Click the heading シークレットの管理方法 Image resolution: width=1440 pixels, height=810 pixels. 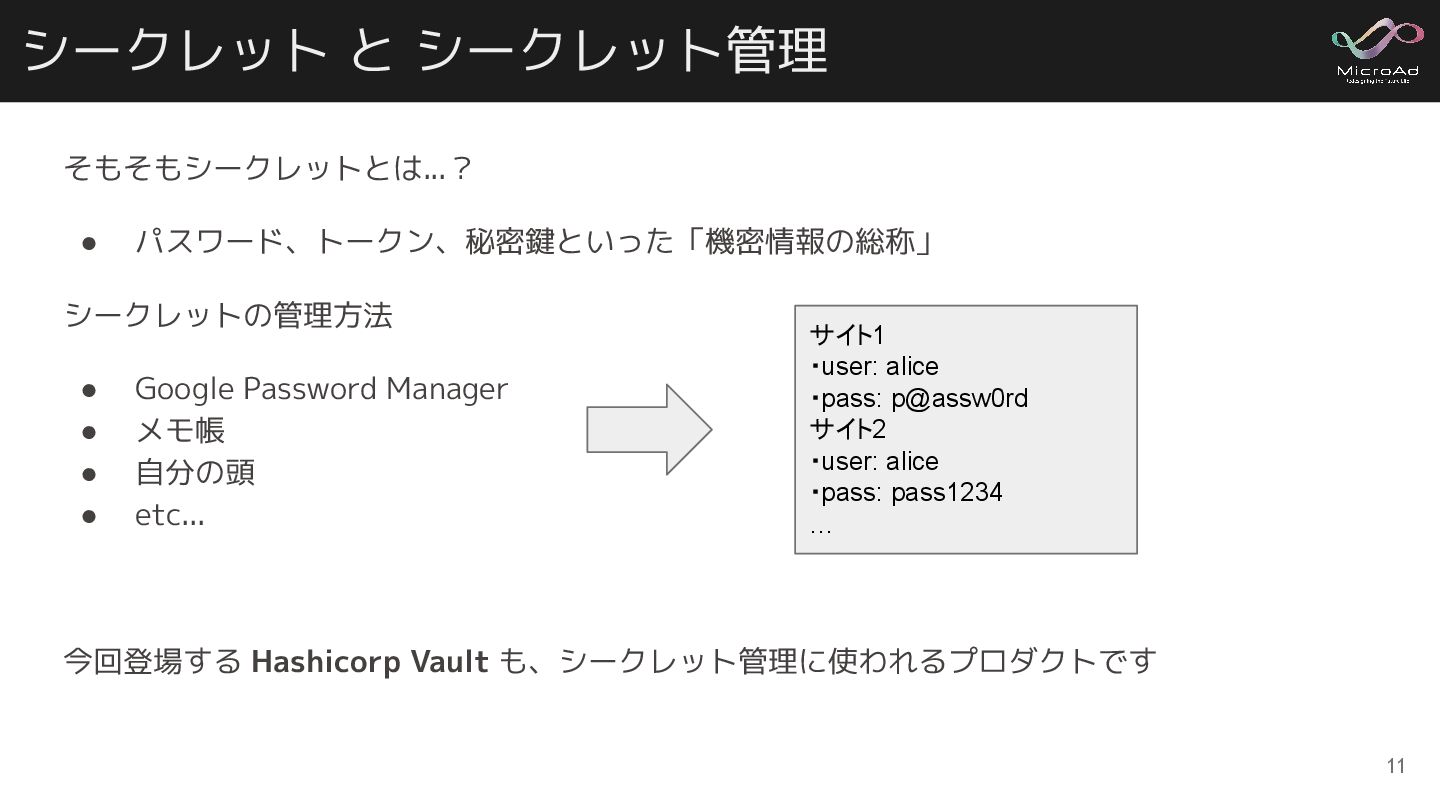pyautogui.click(x=228, y=315)
